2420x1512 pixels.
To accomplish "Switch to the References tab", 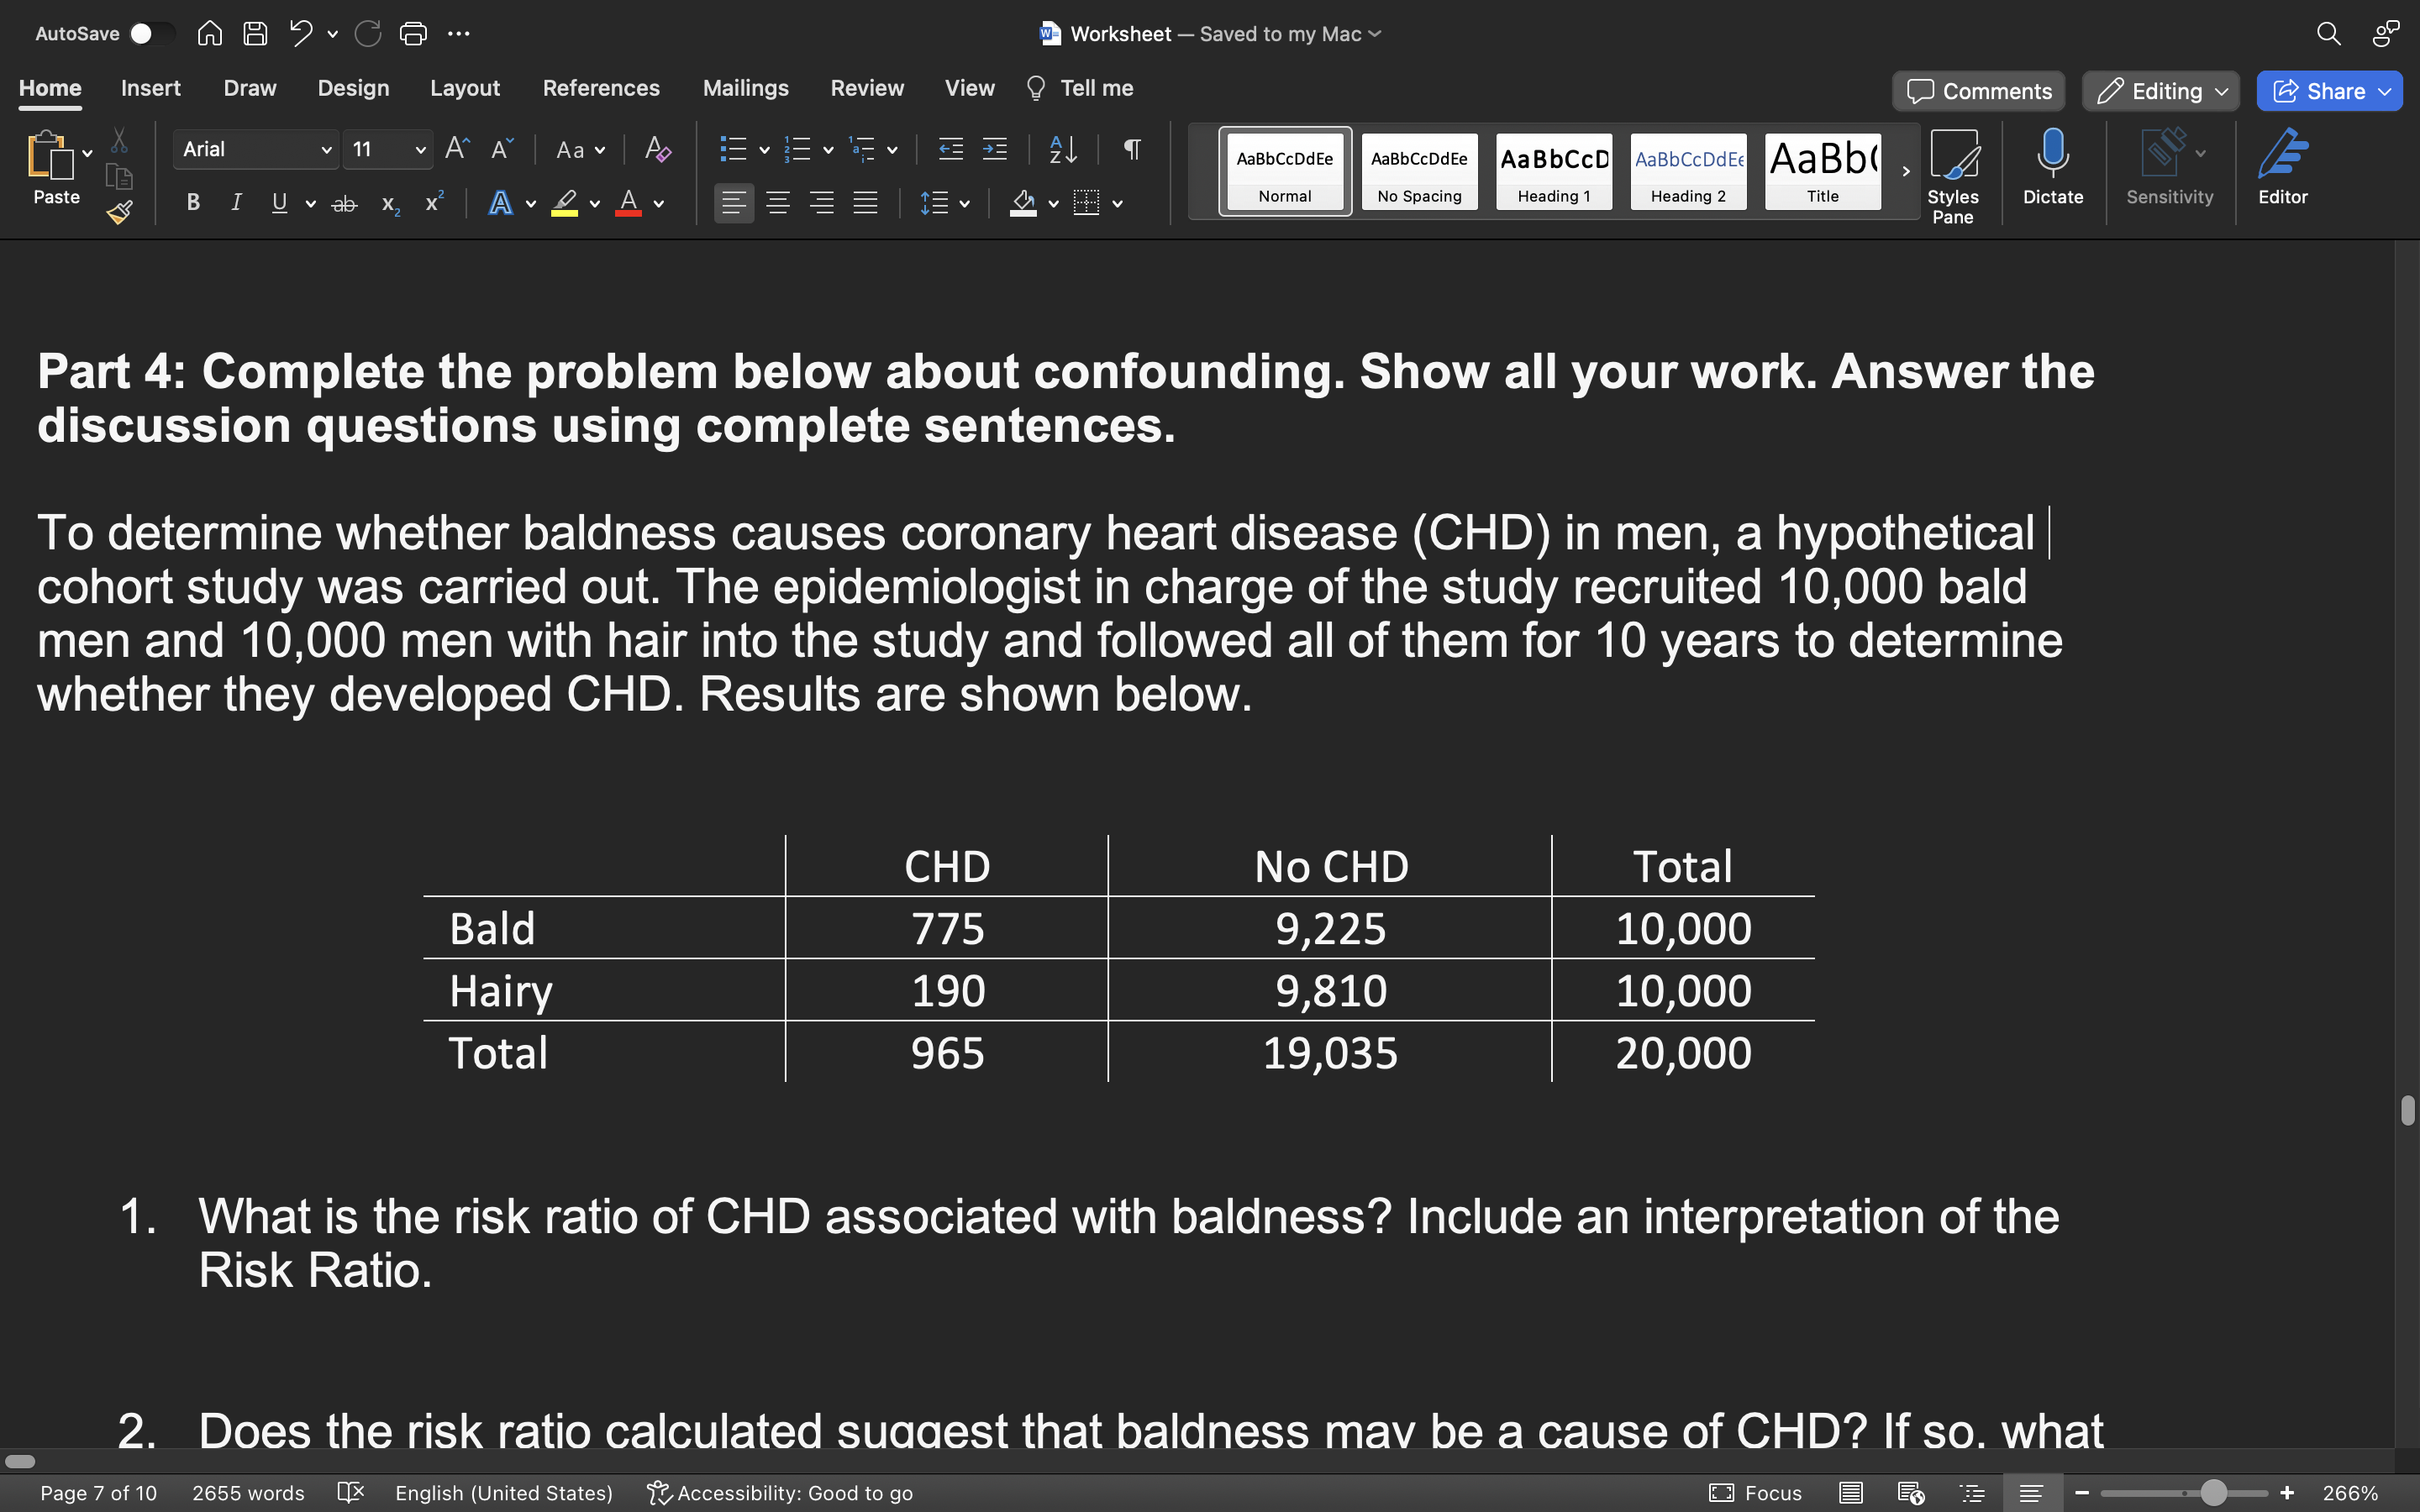I will click(602, 88).
